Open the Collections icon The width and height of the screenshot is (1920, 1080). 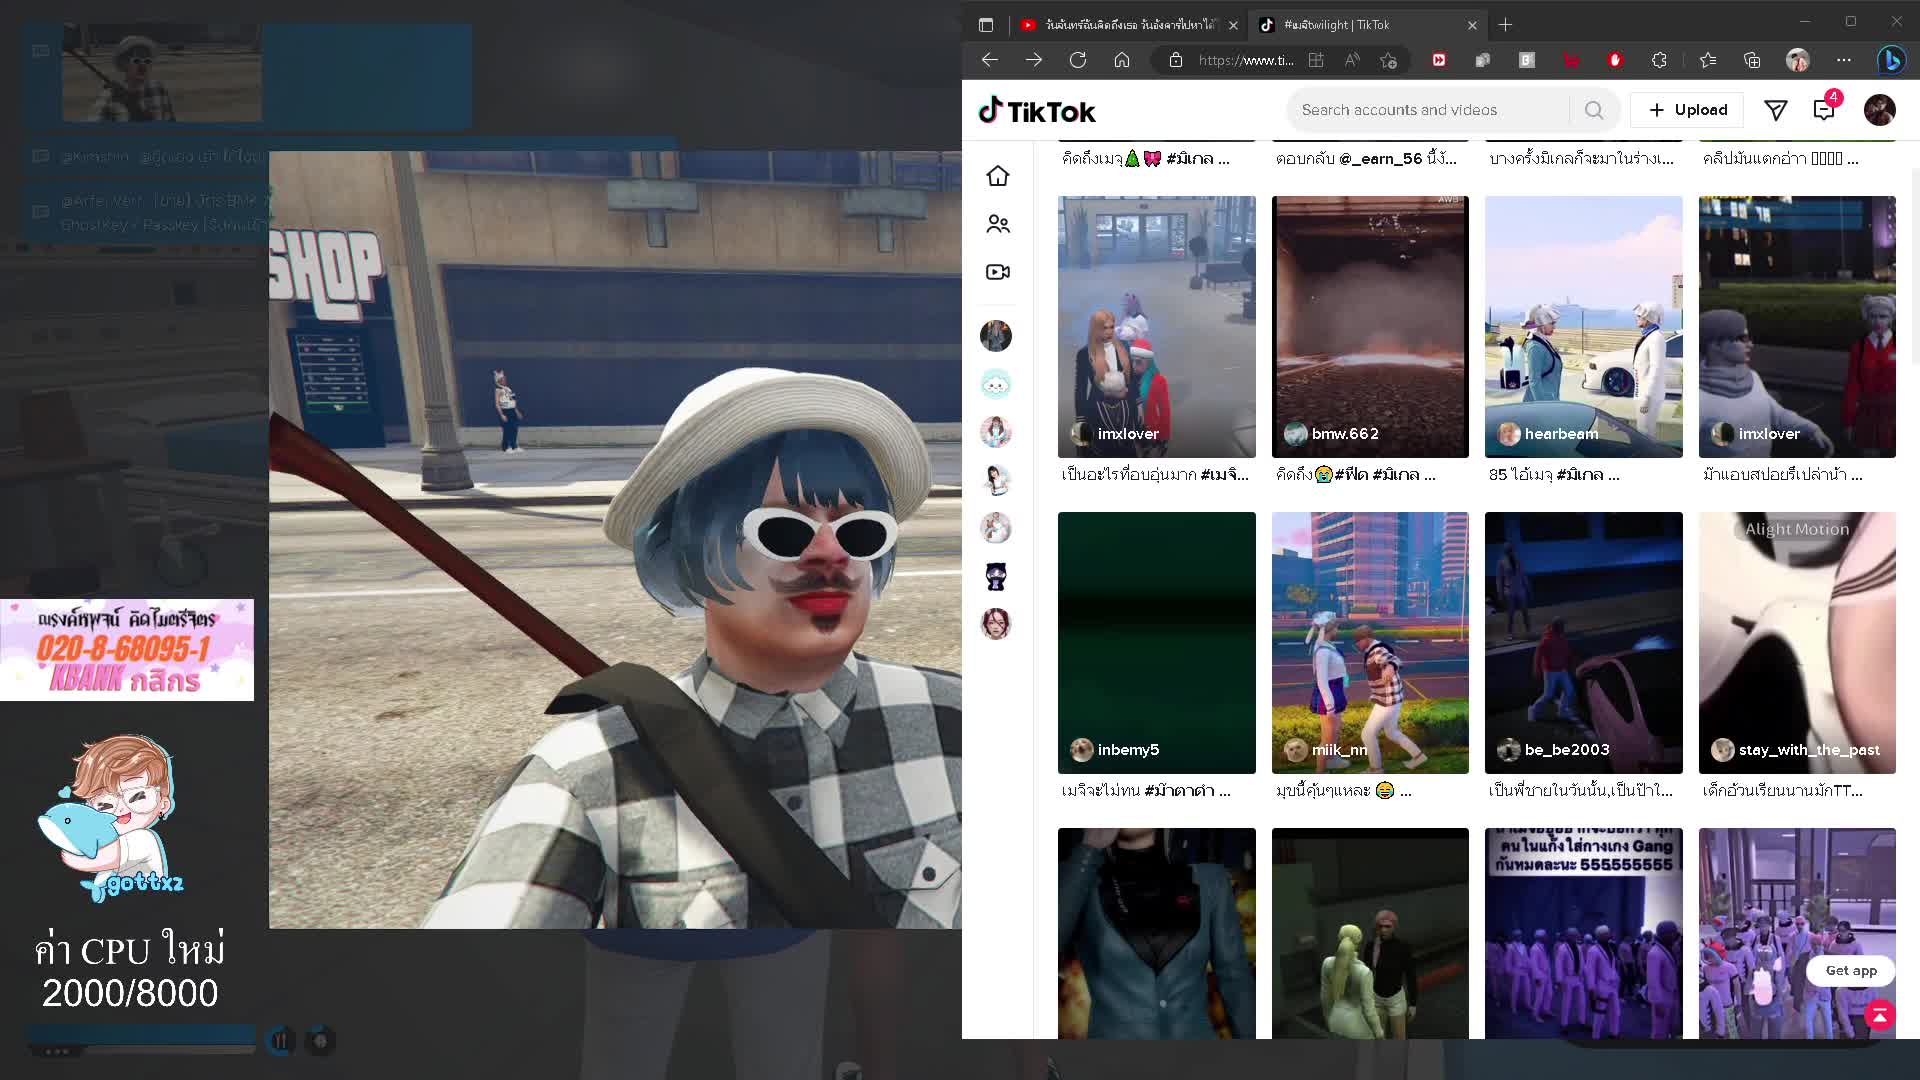pos(1752,60)
